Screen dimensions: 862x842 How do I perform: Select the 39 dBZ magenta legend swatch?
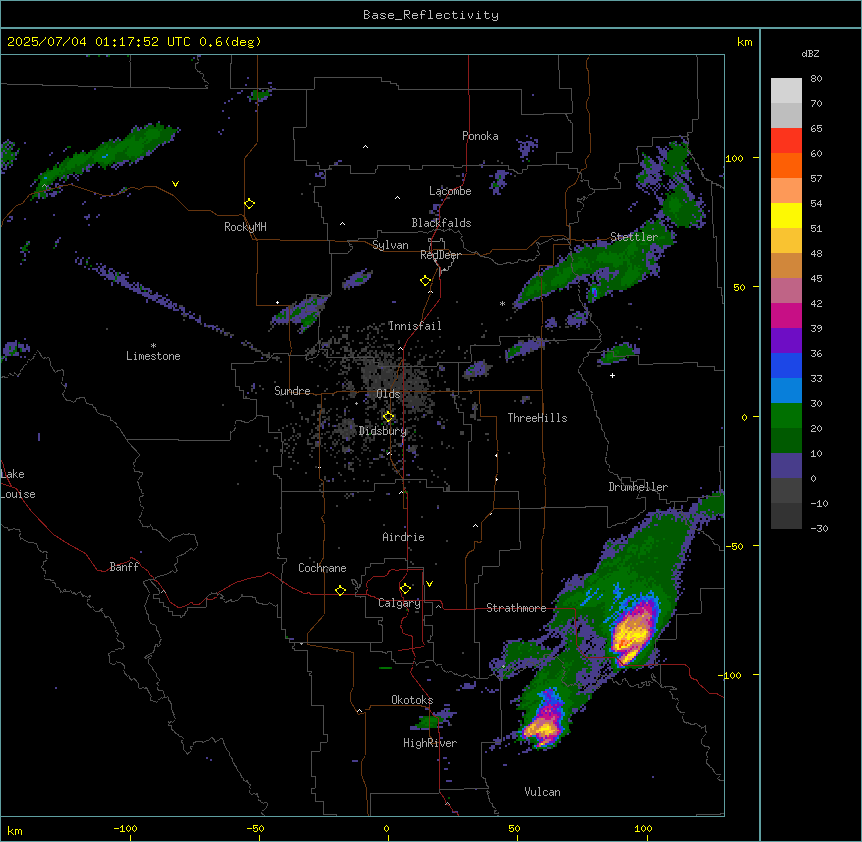coord(786,315)
